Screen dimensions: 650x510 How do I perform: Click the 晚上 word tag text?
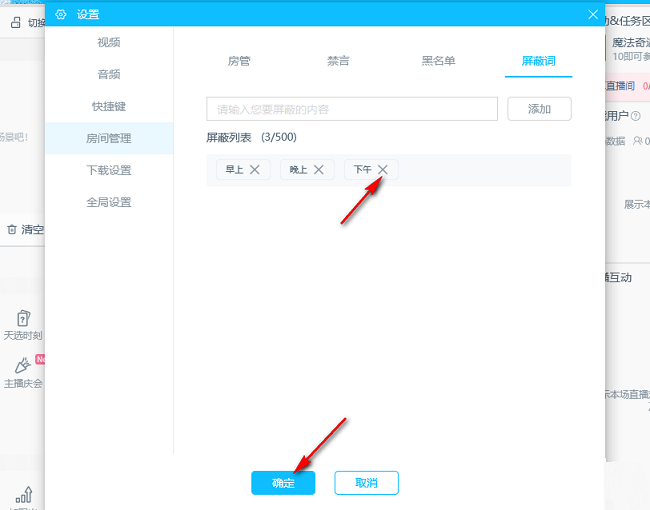pyautogui.click(x=298, y=170)
